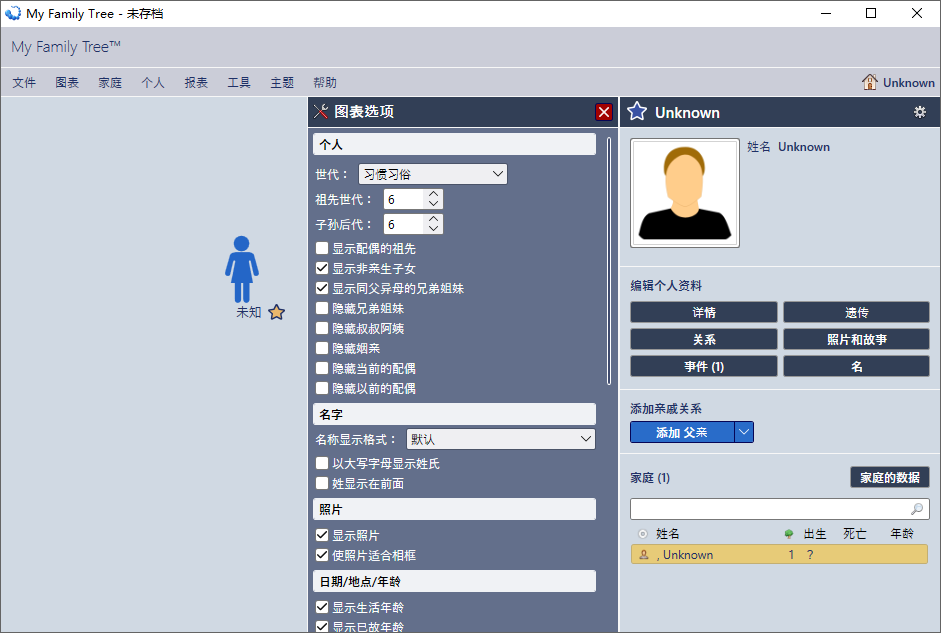Open the 家庭 menu
This screenshot has width=941, height=633.
point(110,83)
